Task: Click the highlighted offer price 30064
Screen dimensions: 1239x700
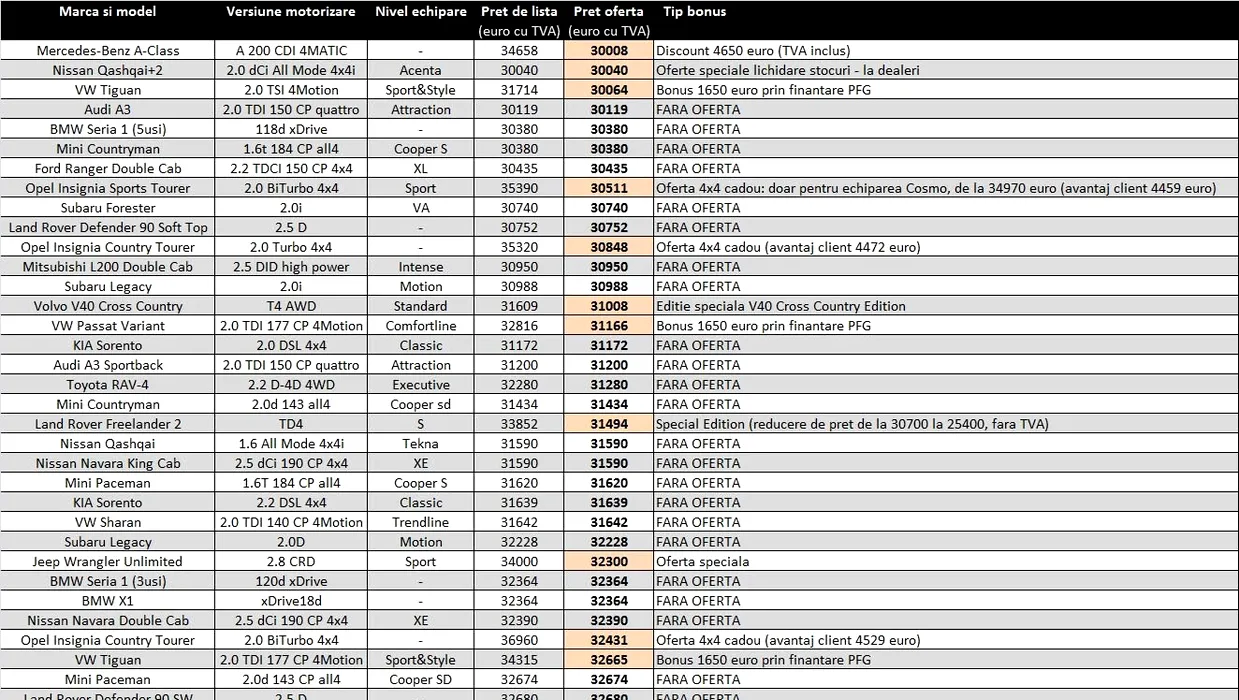Action: (609, 90)
